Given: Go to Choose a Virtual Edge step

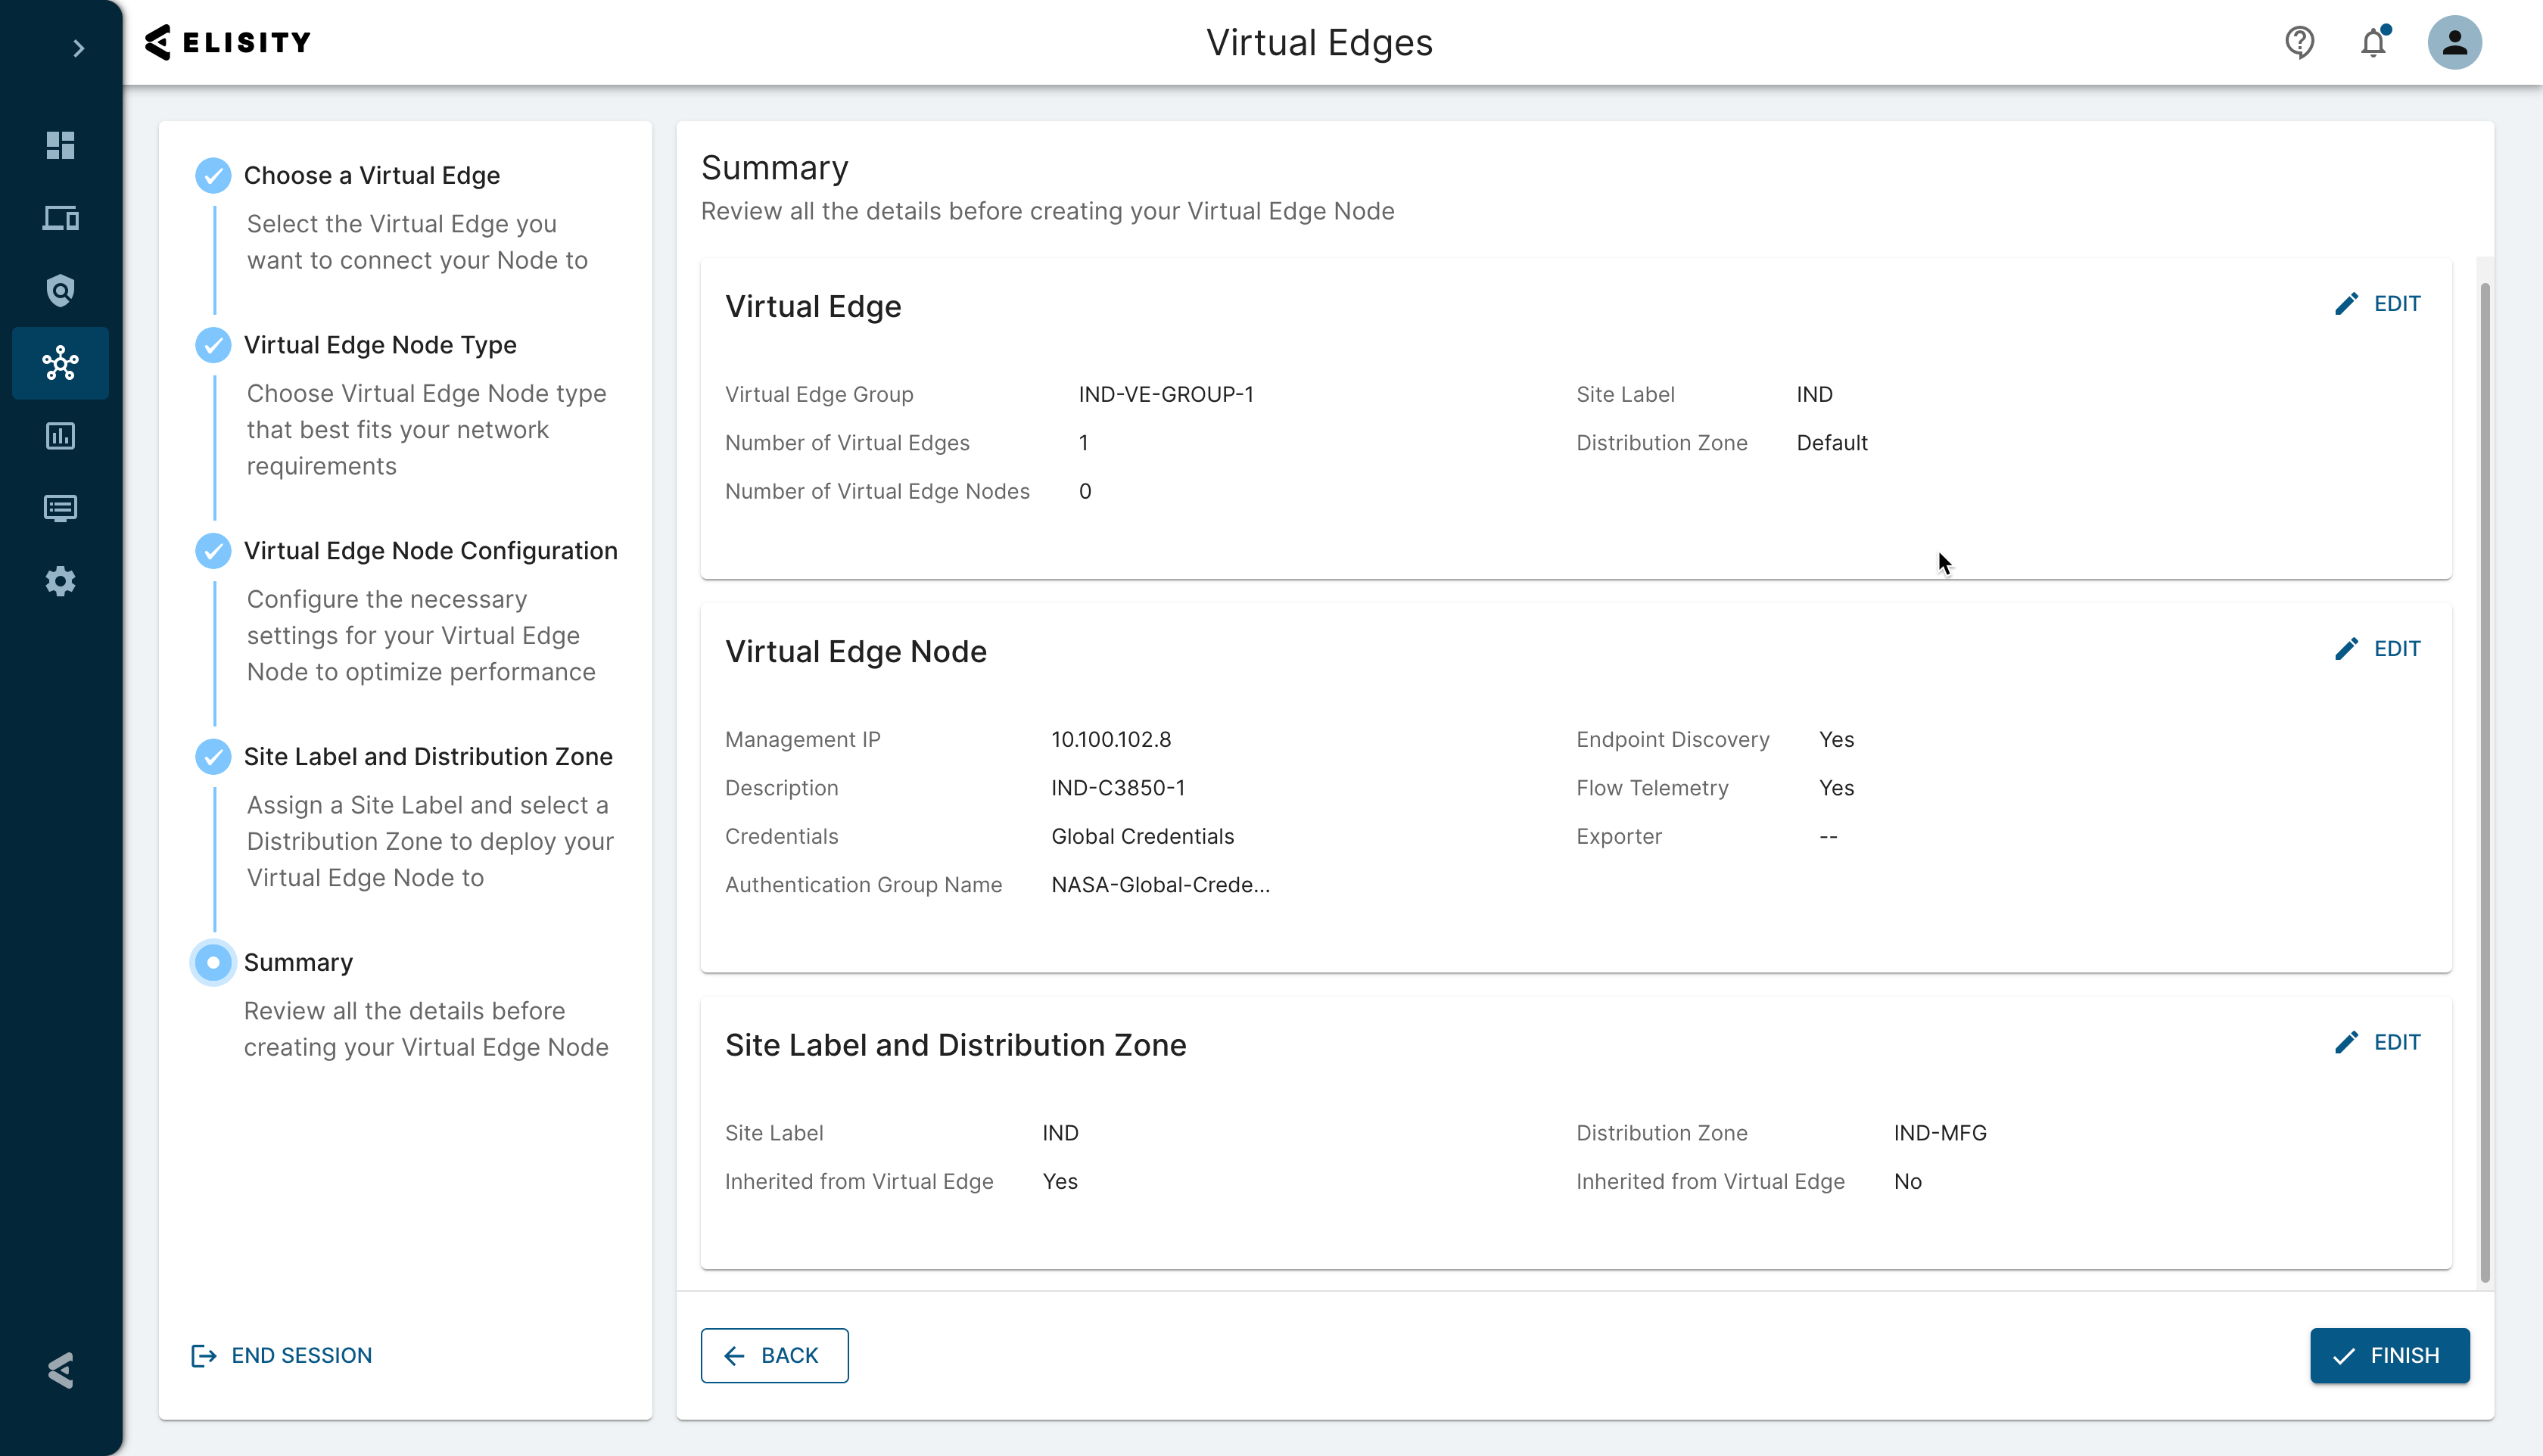Looking at the screenshot, I should (371, 175).
